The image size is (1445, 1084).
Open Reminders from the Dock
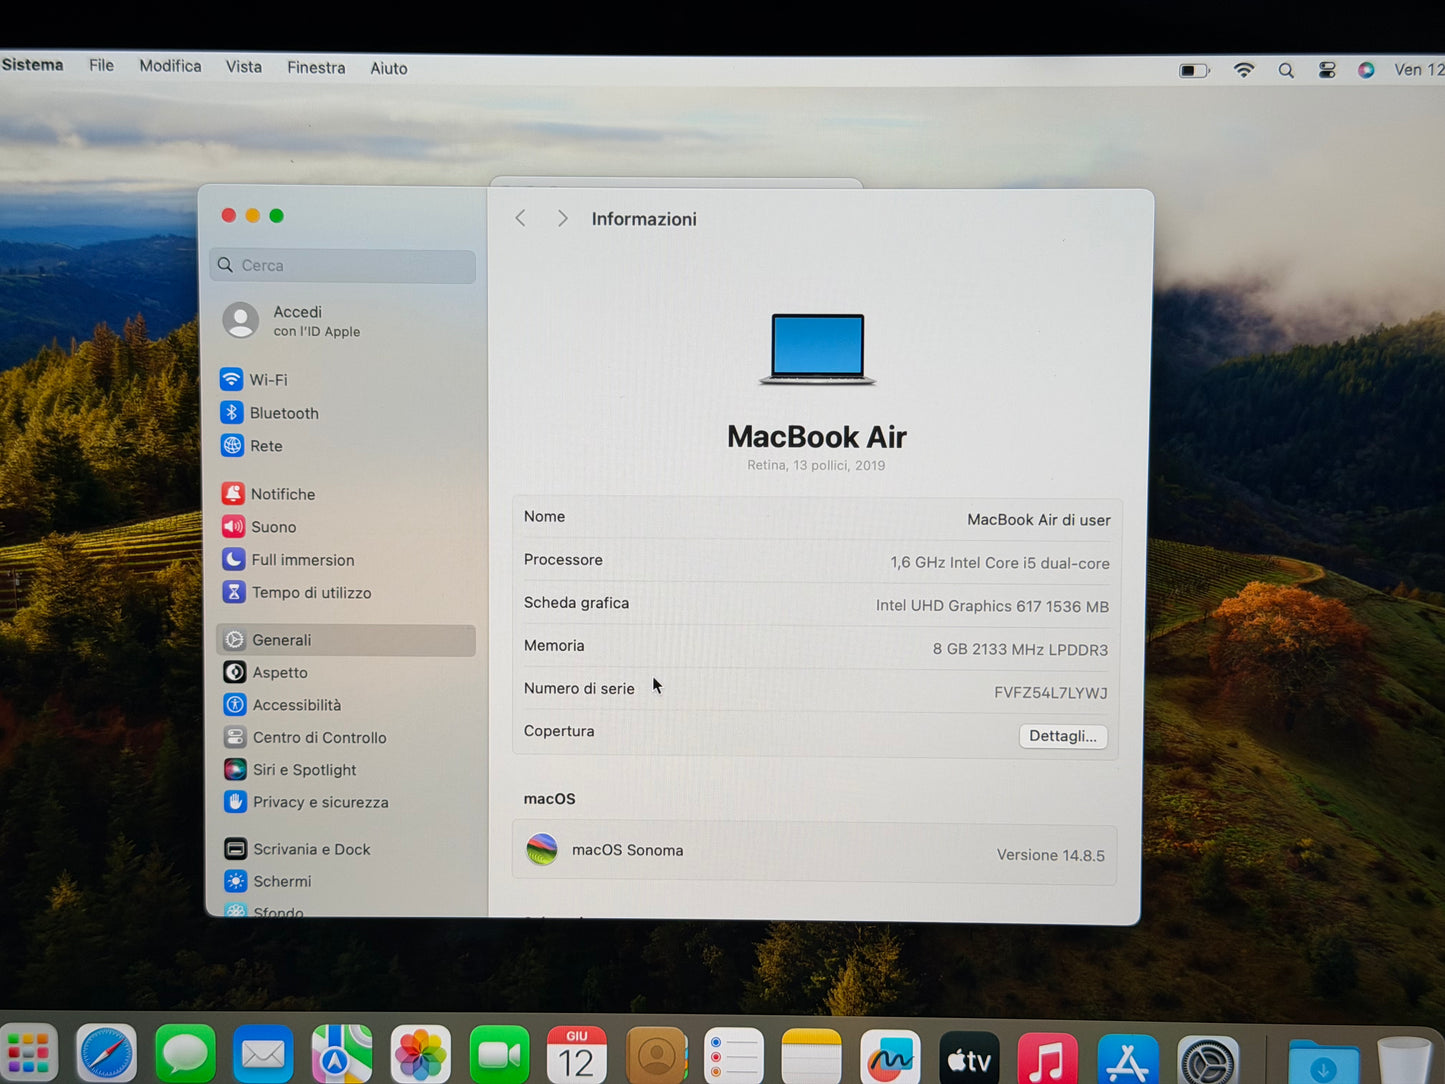734,1056
